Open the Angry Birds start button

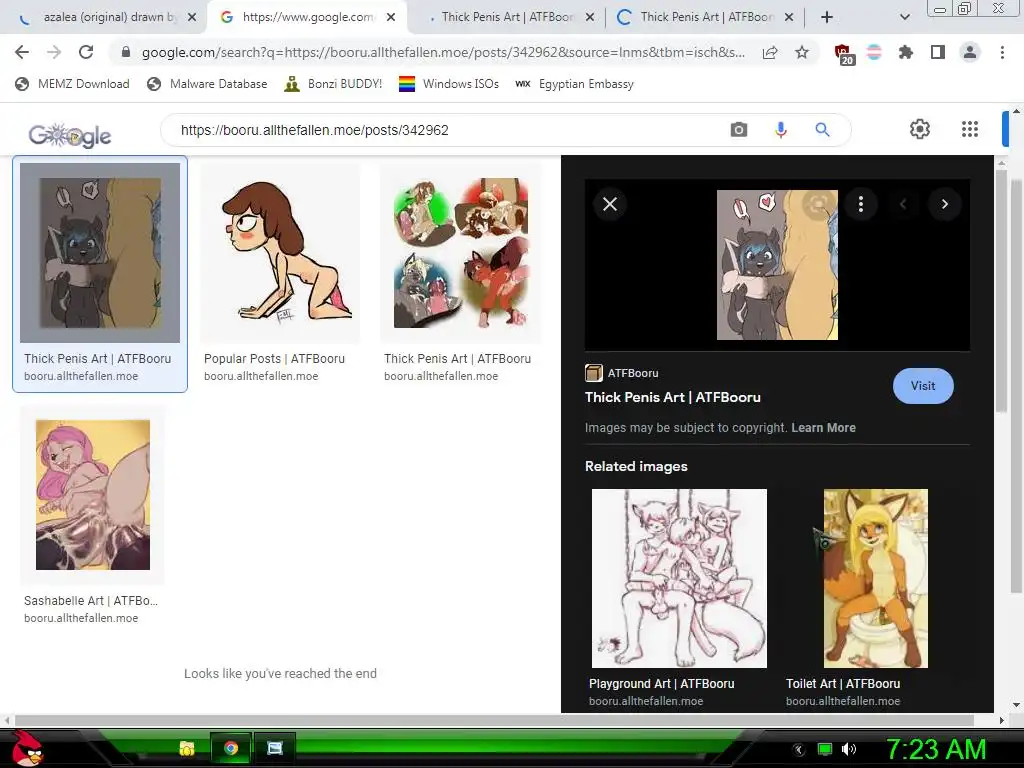pos(27,748)
